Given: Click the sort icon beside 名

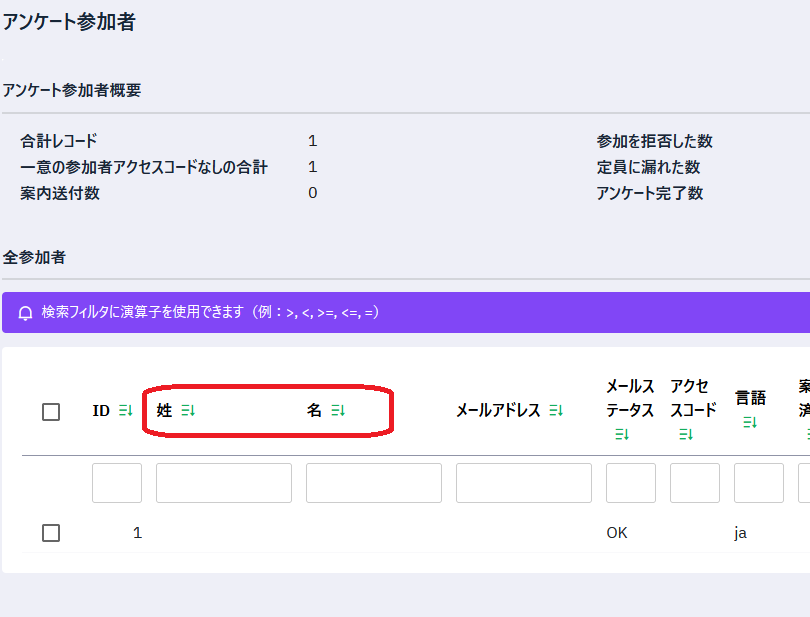Looking at the screenshot, I should click(x=338, y=411).
